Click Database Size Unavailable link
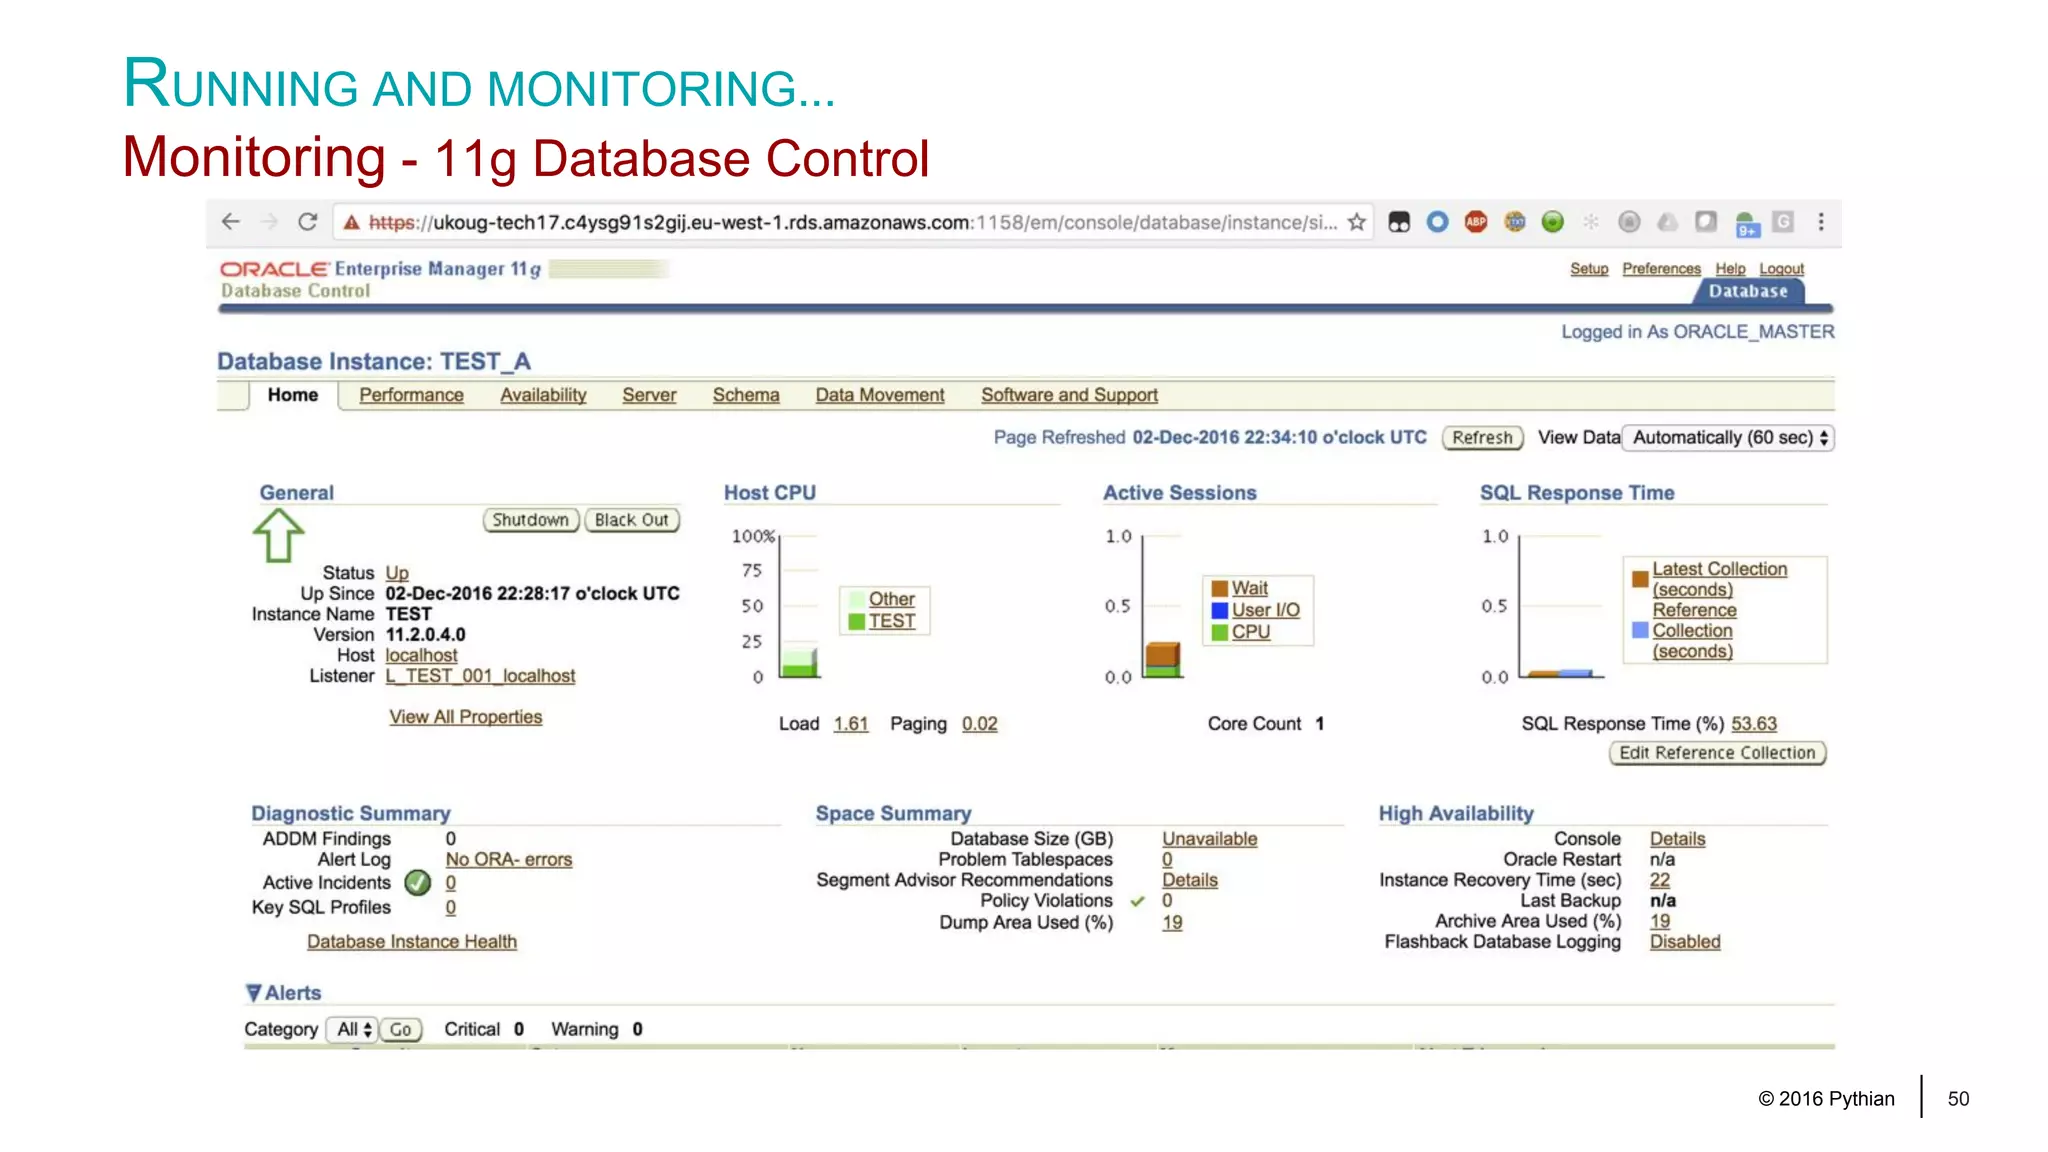This screenshot has height=1152, width=2048. pos(1209,839)
